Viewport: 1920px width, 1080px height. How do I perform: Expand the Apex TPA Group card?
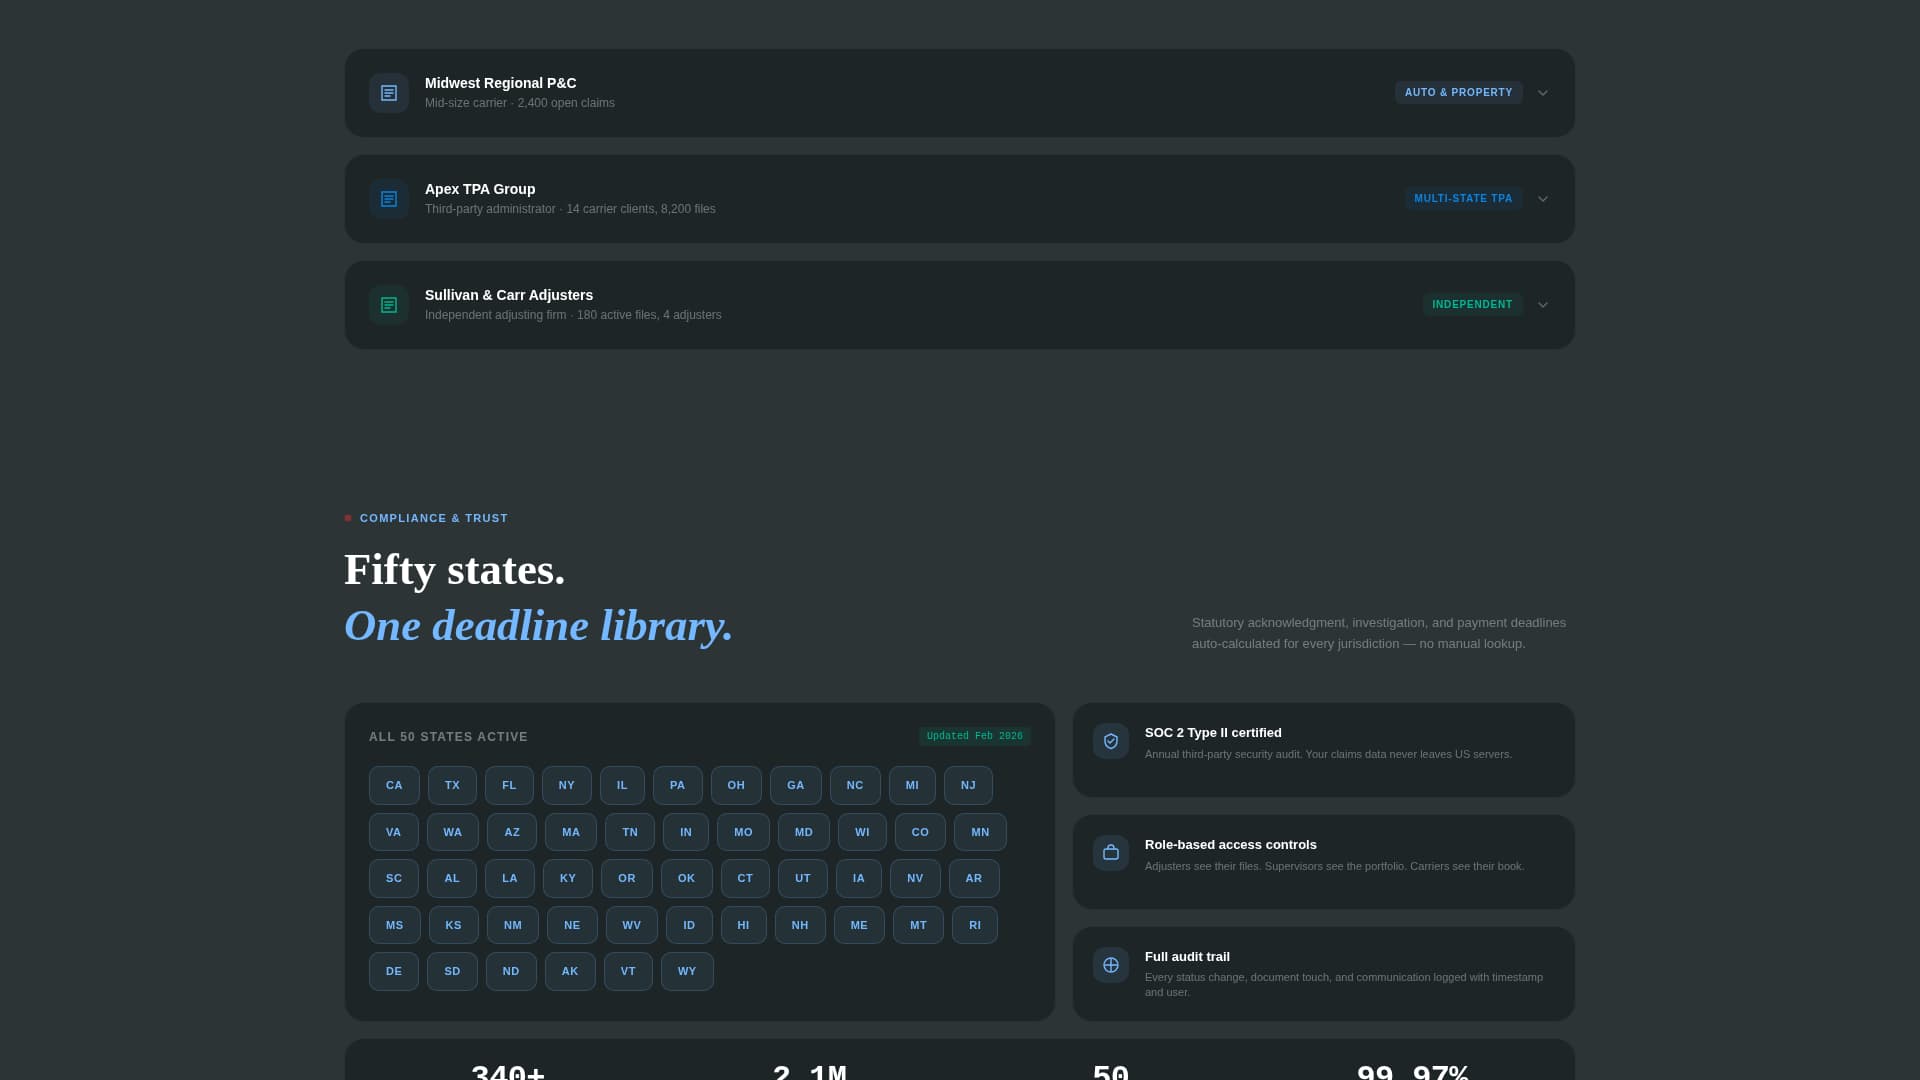1543,199
